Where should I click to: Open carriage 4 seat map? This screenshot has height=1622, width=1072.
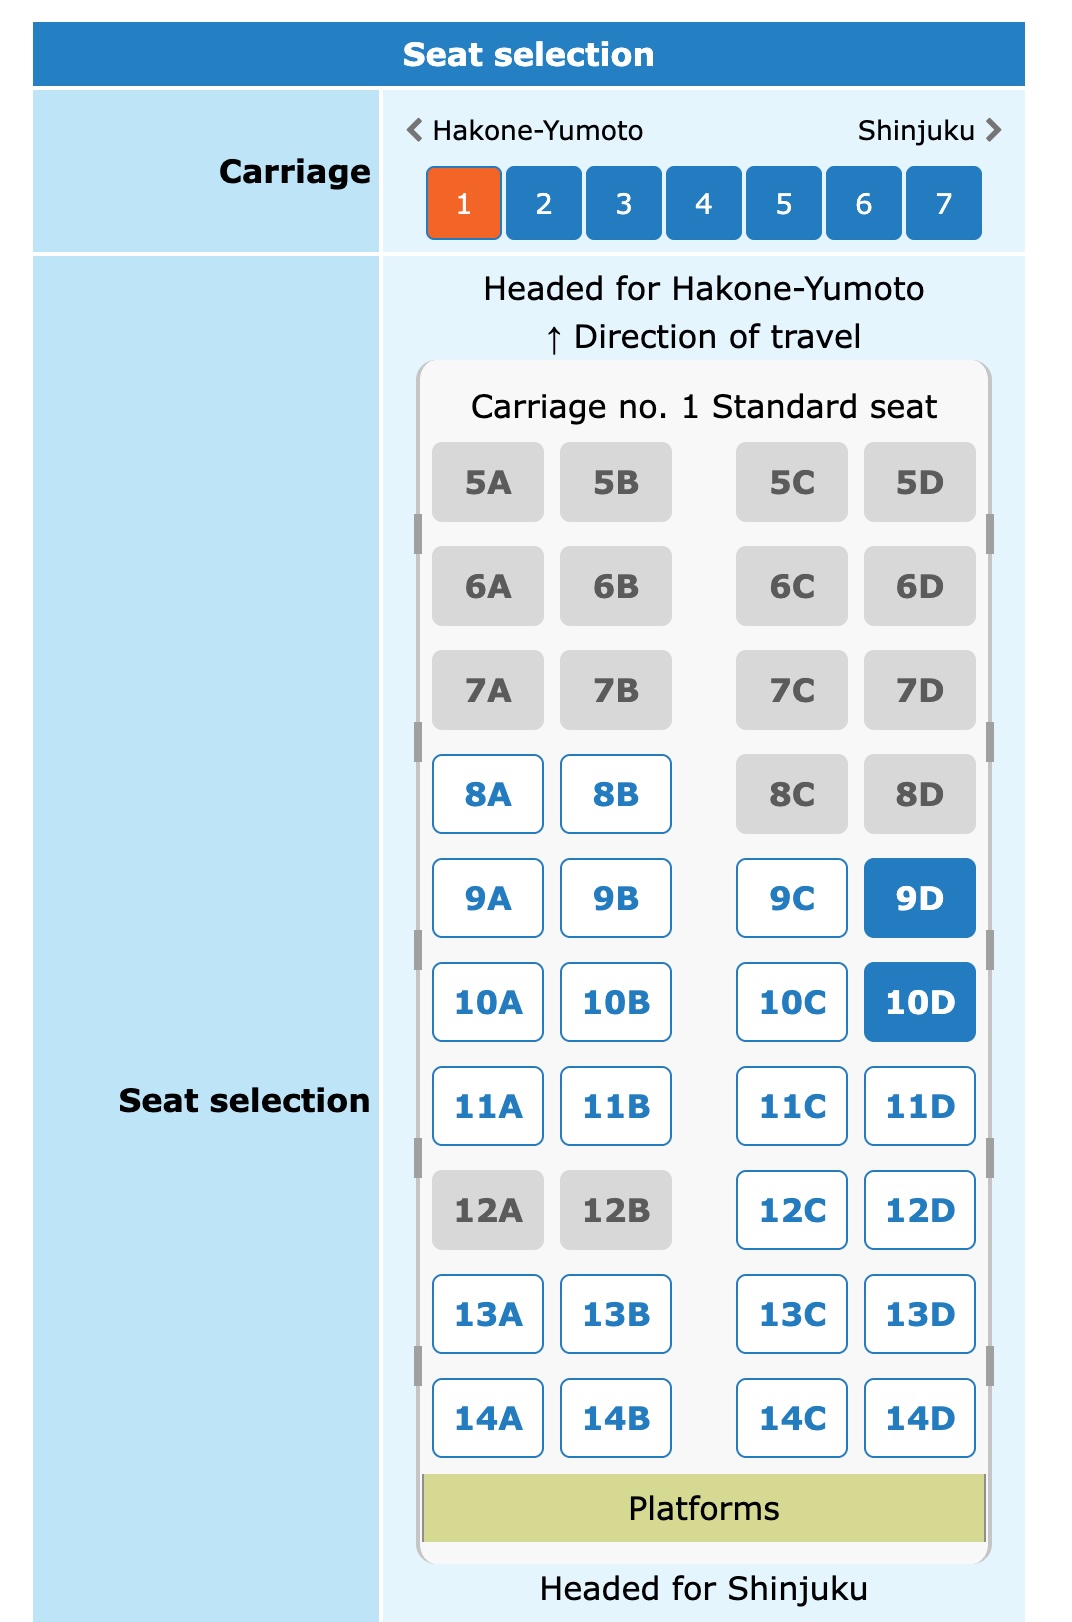(703, 203)
